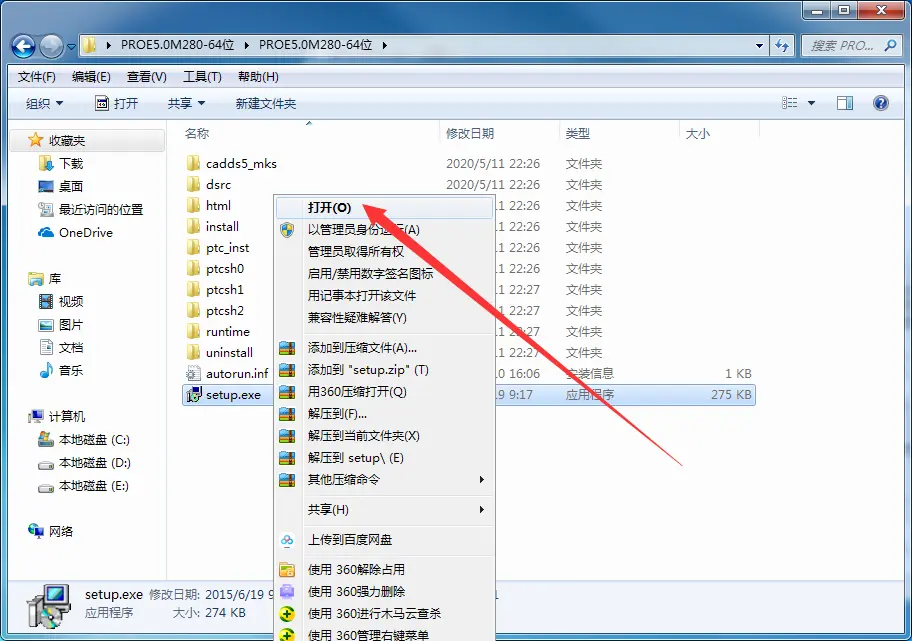Click the Back navigation arrow button

[23, 46]
